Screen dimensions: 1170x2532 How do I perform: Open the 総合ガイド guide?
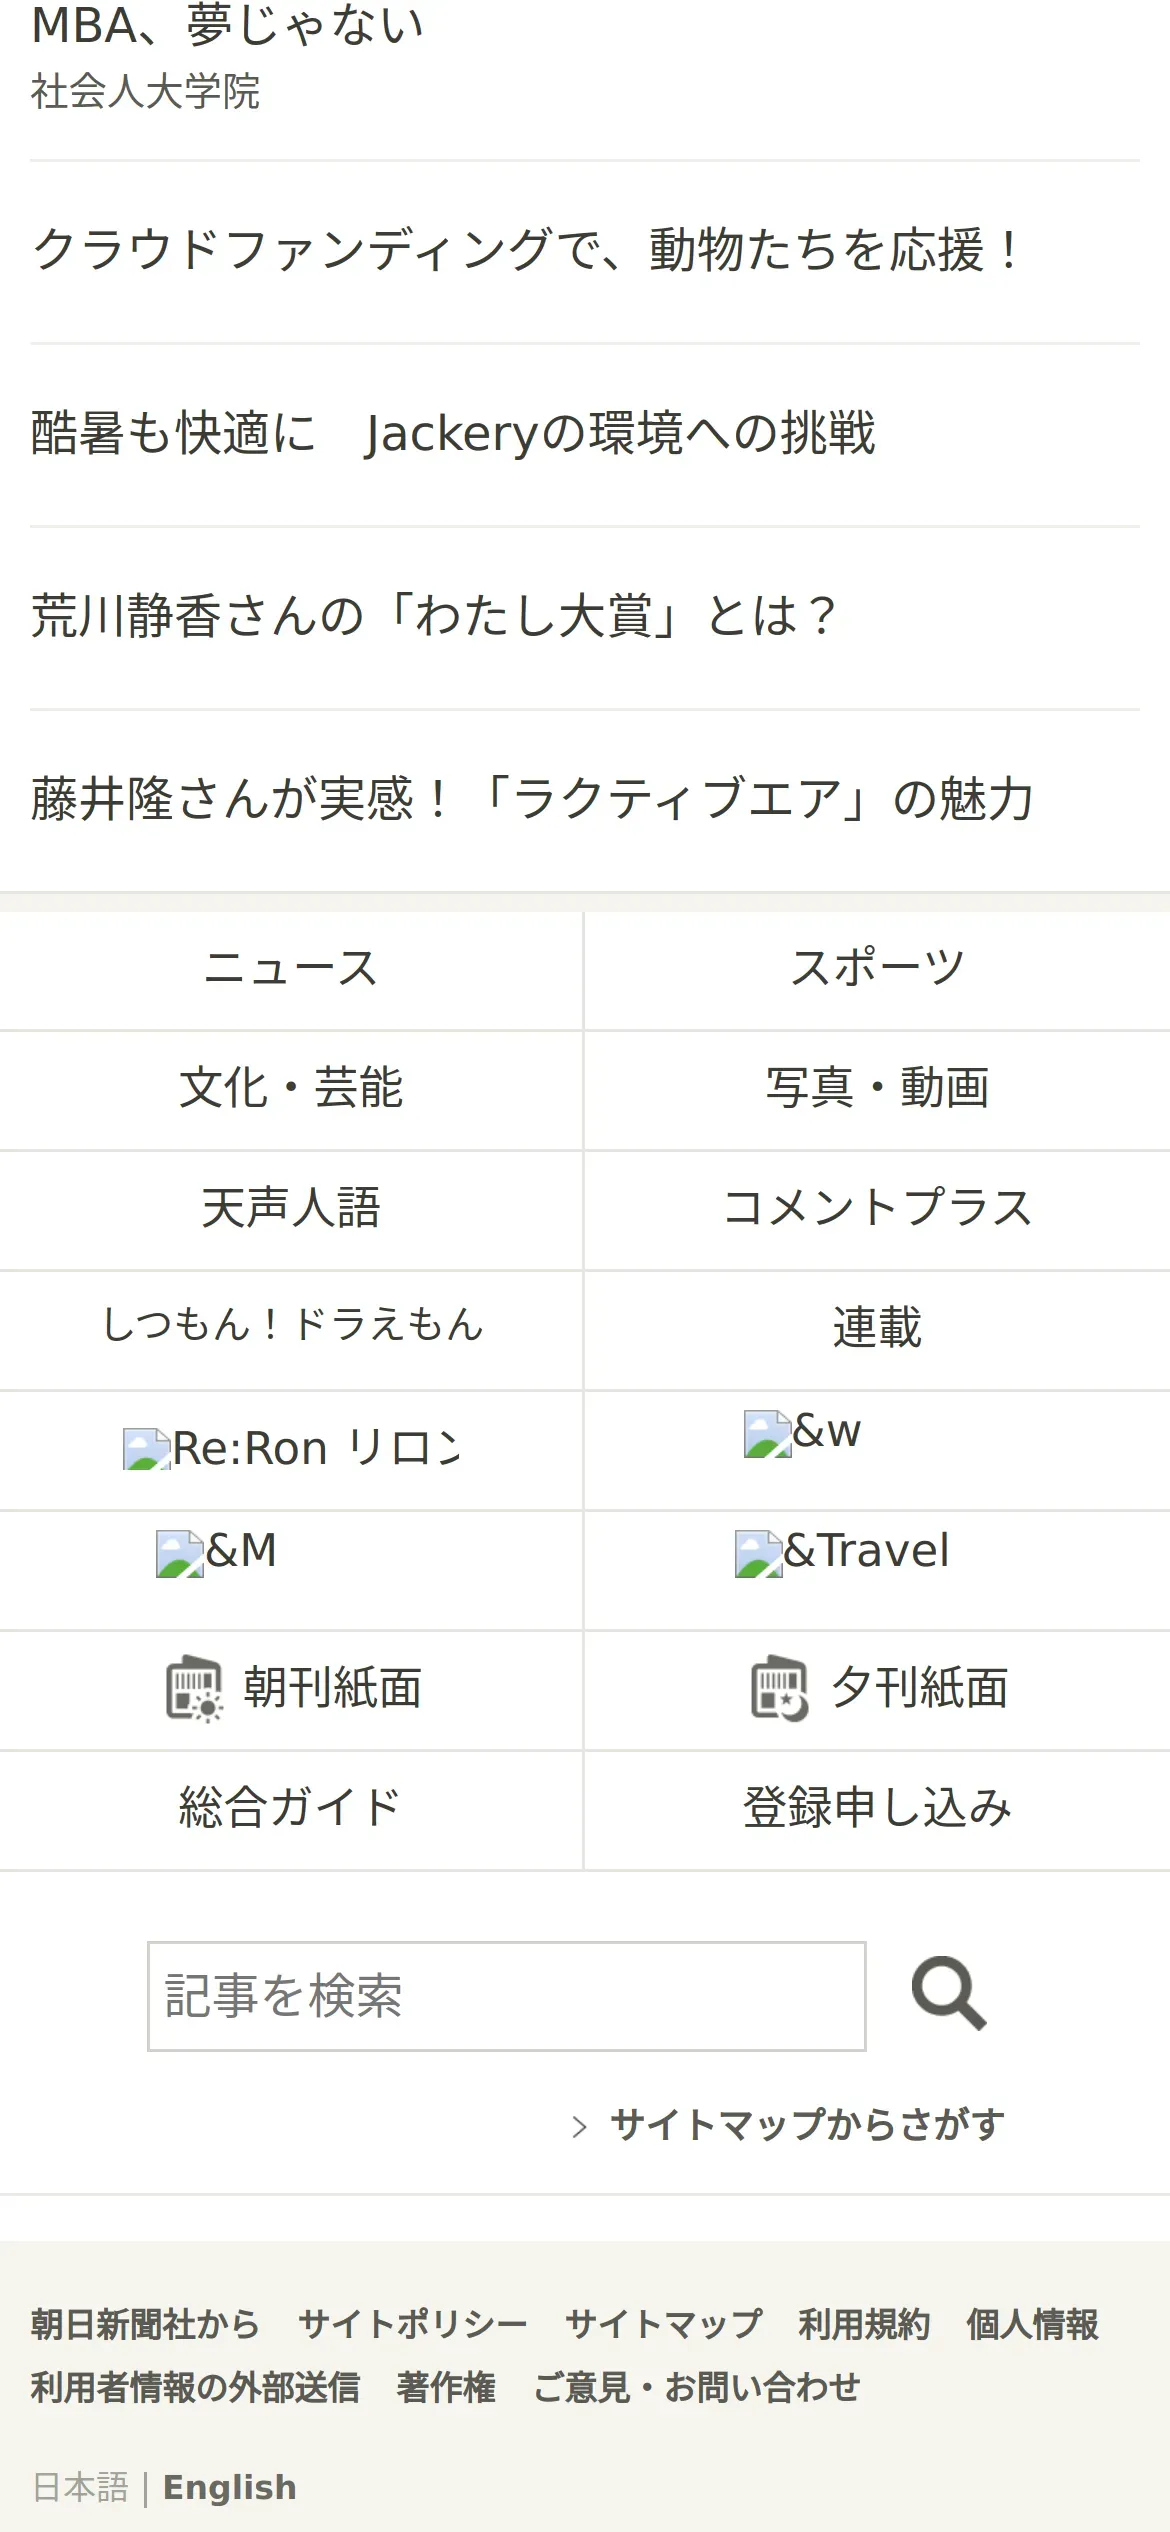pos(291,1809)
